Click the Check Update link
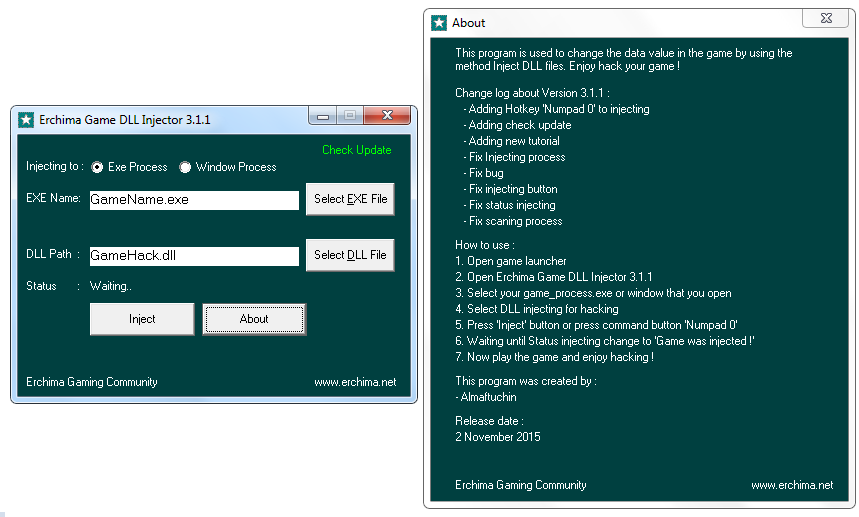Viewport: 859px width, 517px height. (357, 150)
